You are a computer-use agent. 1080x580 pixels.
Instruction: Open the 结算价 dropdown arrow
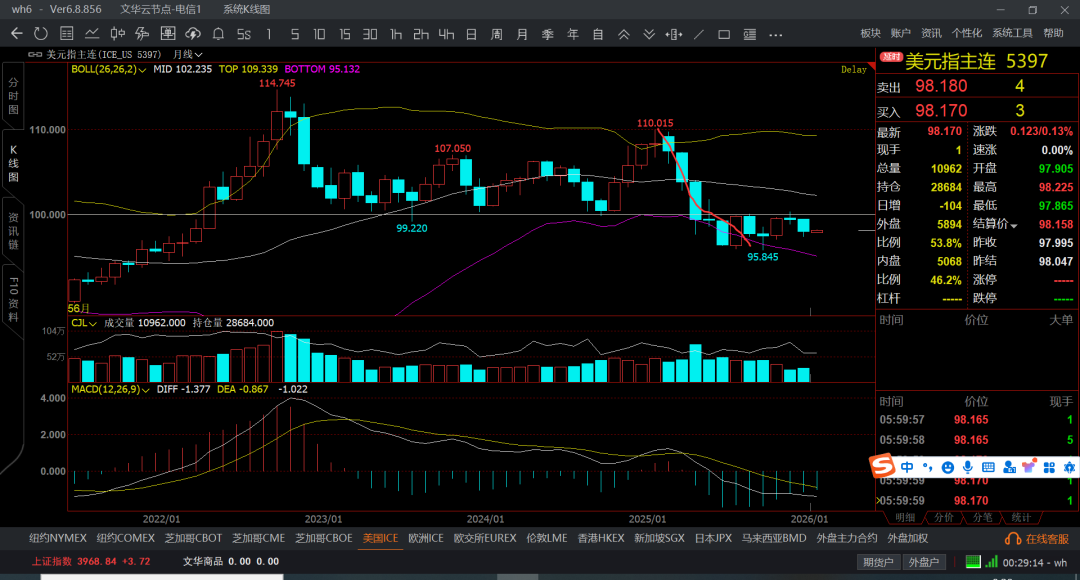tap(1013, 225)
